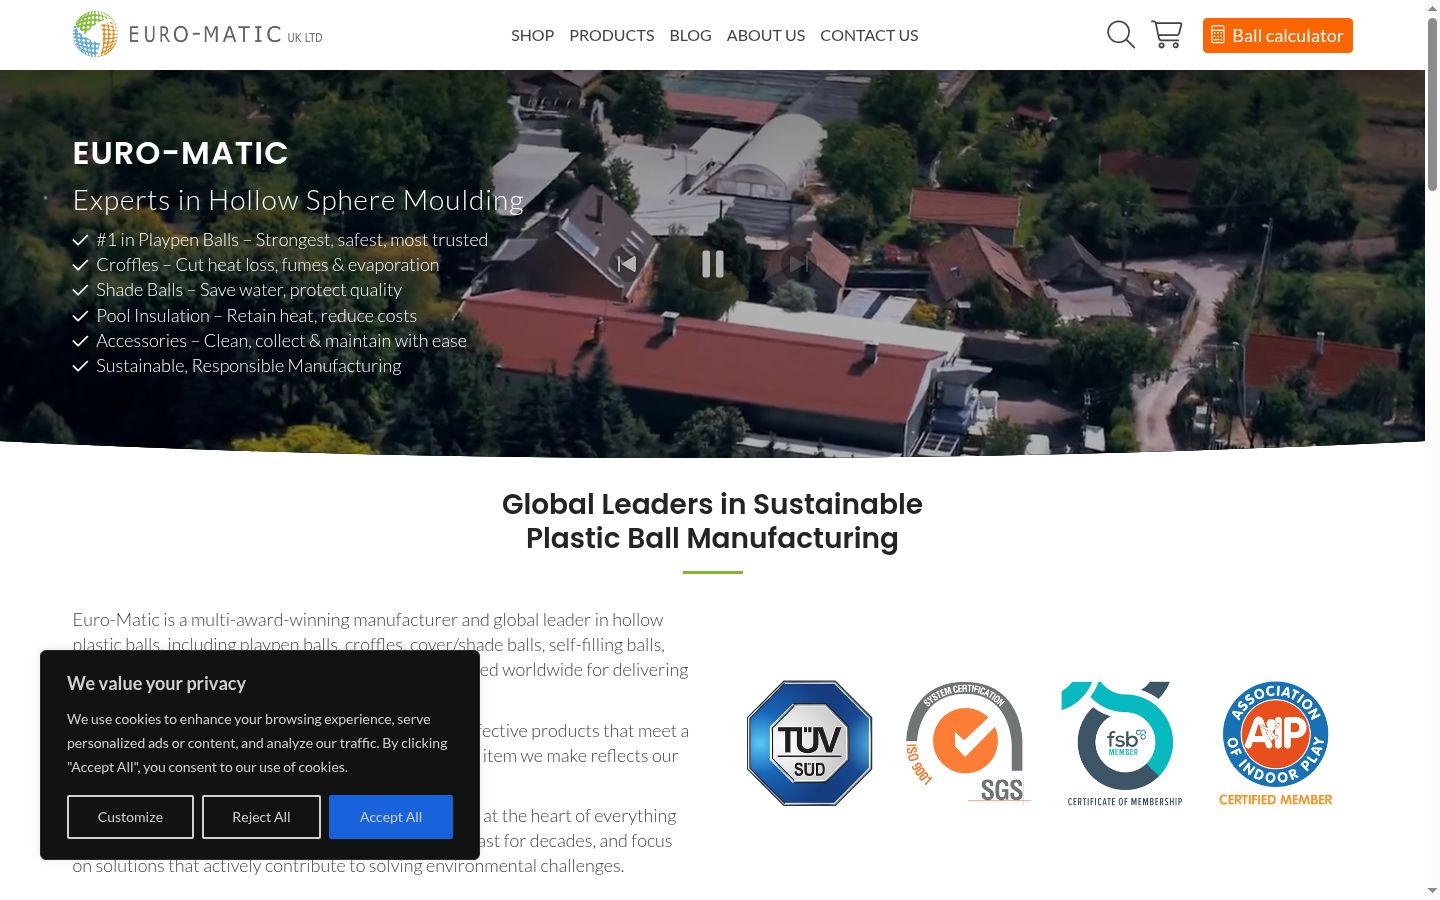Screen dimensions: 1440x900
Task: Open the shopping cart icon
Action: point(1167,35)
